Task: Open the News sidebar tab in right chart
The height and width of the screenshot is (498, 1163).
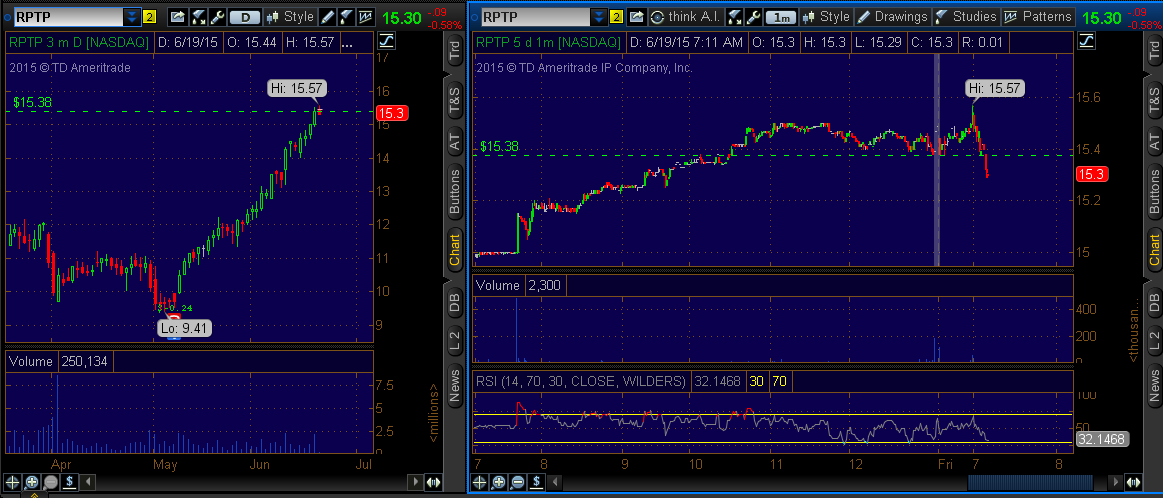Action: tap(1154, 384)
